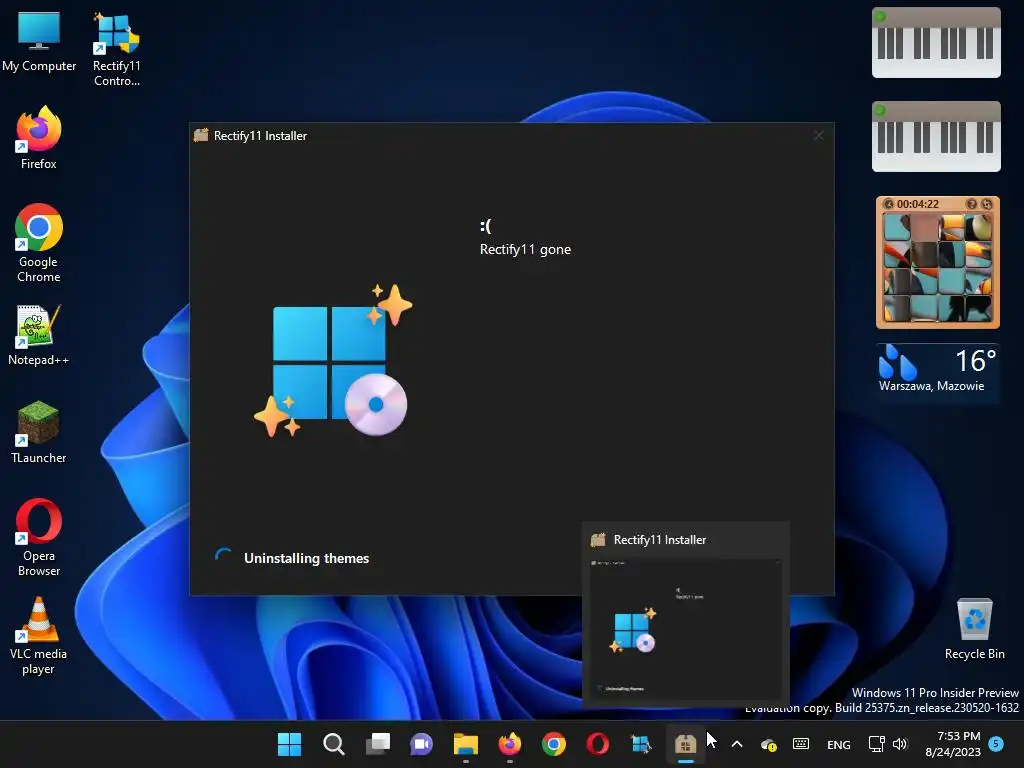The image size is (1024, 768).
Task: Click the Rectify11 gone message
Action: (525, 249)
